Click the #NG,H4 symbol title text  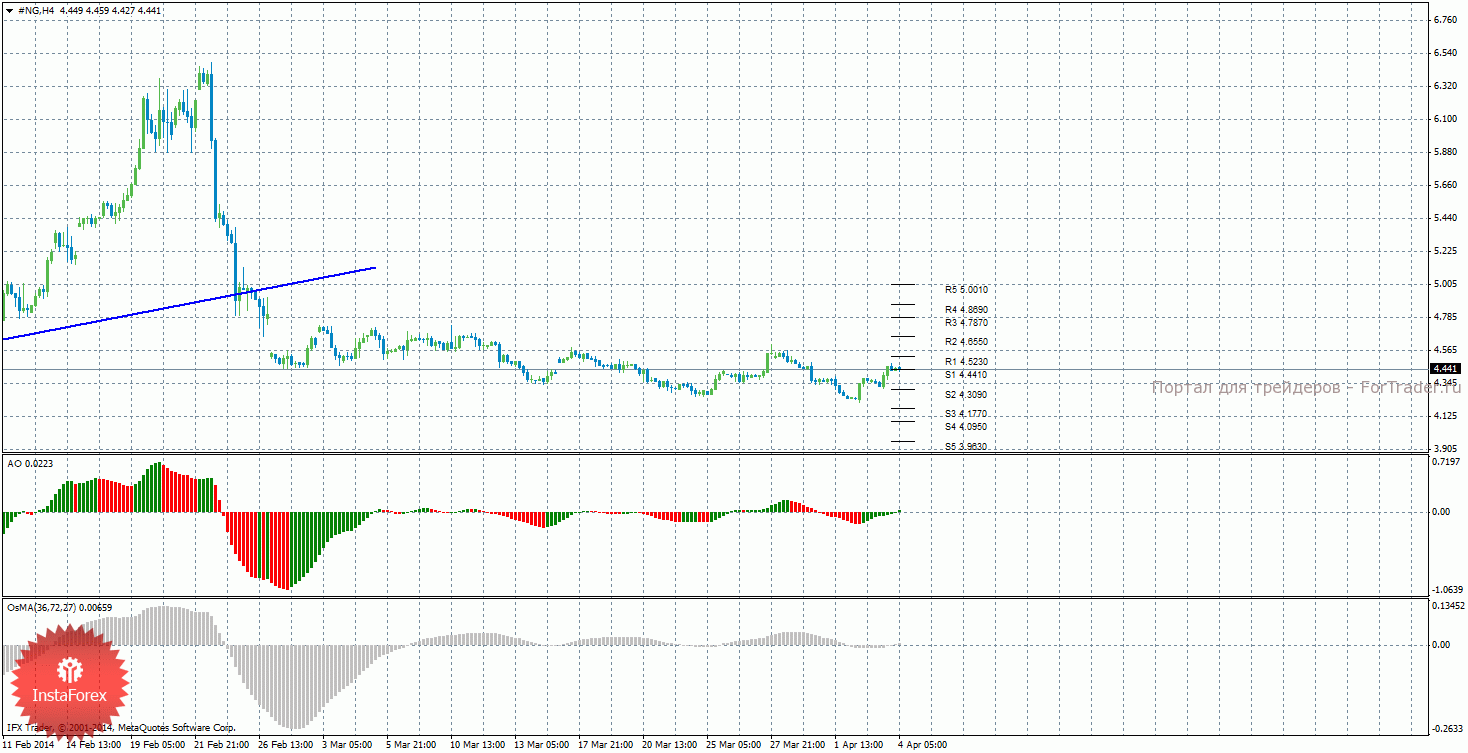point(35,10)
